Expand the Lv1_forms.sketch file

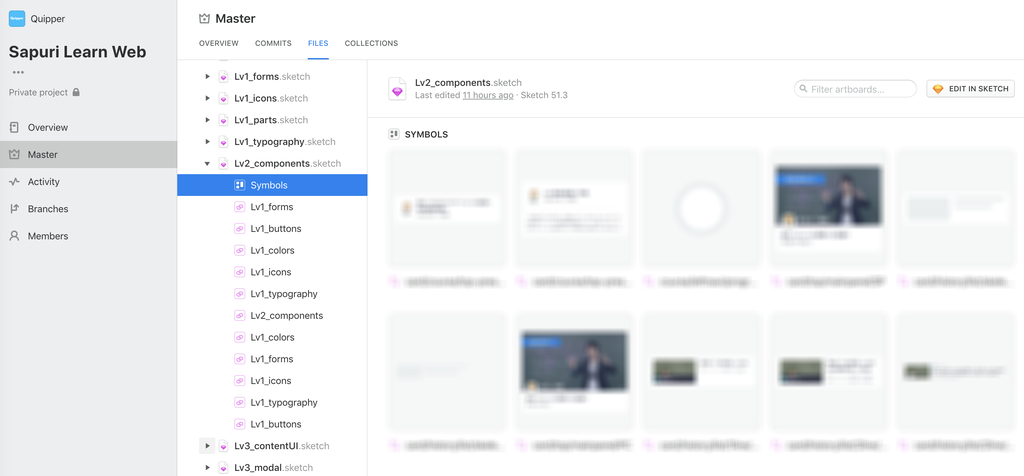208,76
